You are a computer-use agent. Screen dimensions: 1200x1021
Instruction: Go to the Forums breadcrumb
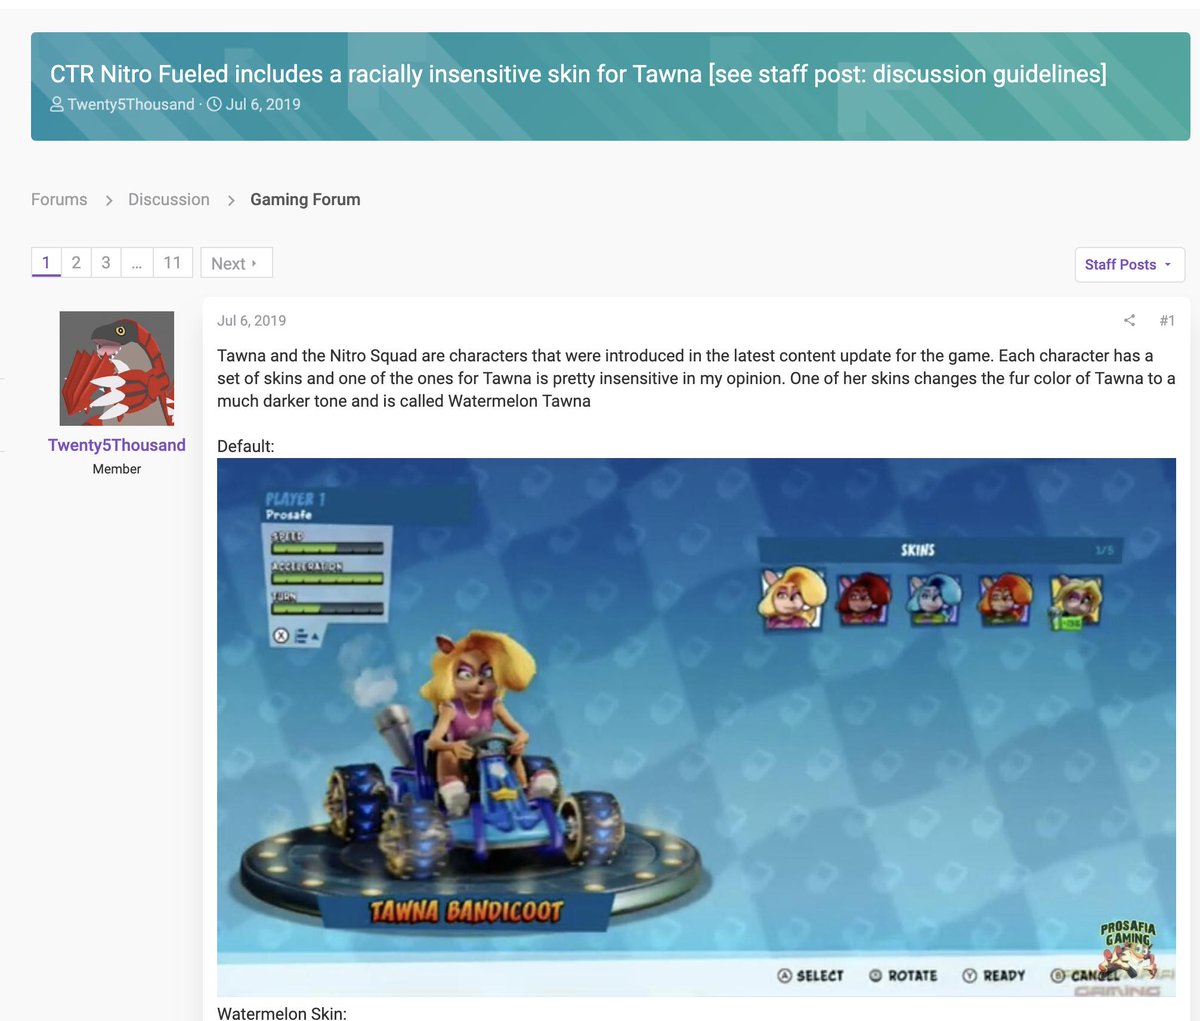tap(59, 199)
